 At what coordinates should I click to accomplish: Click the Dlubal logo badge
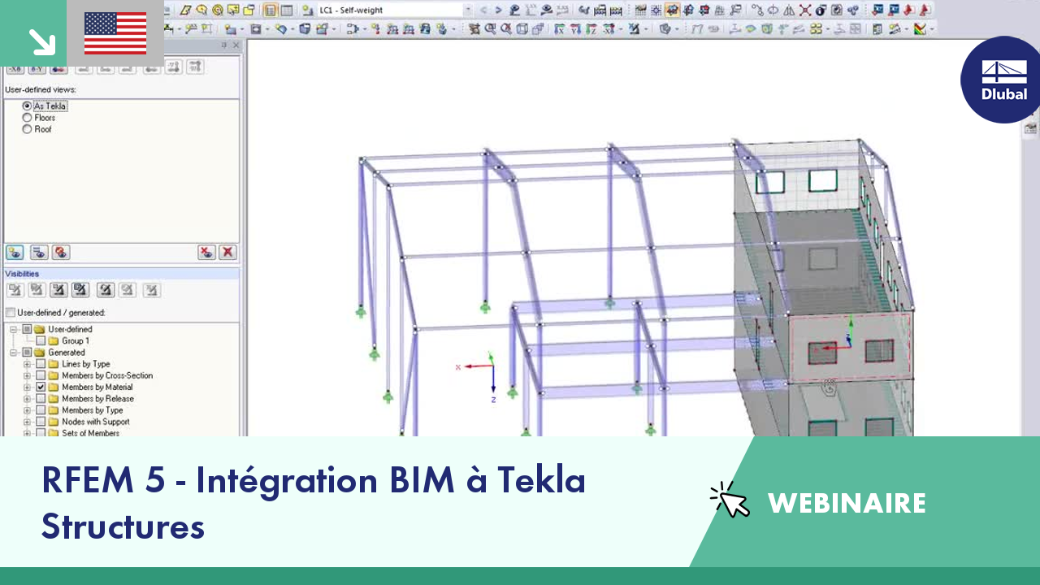1000,80
